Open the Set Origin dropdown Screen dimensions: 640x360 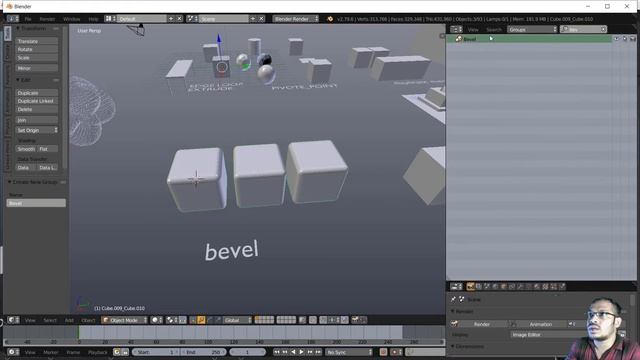(x=37, y=130)
